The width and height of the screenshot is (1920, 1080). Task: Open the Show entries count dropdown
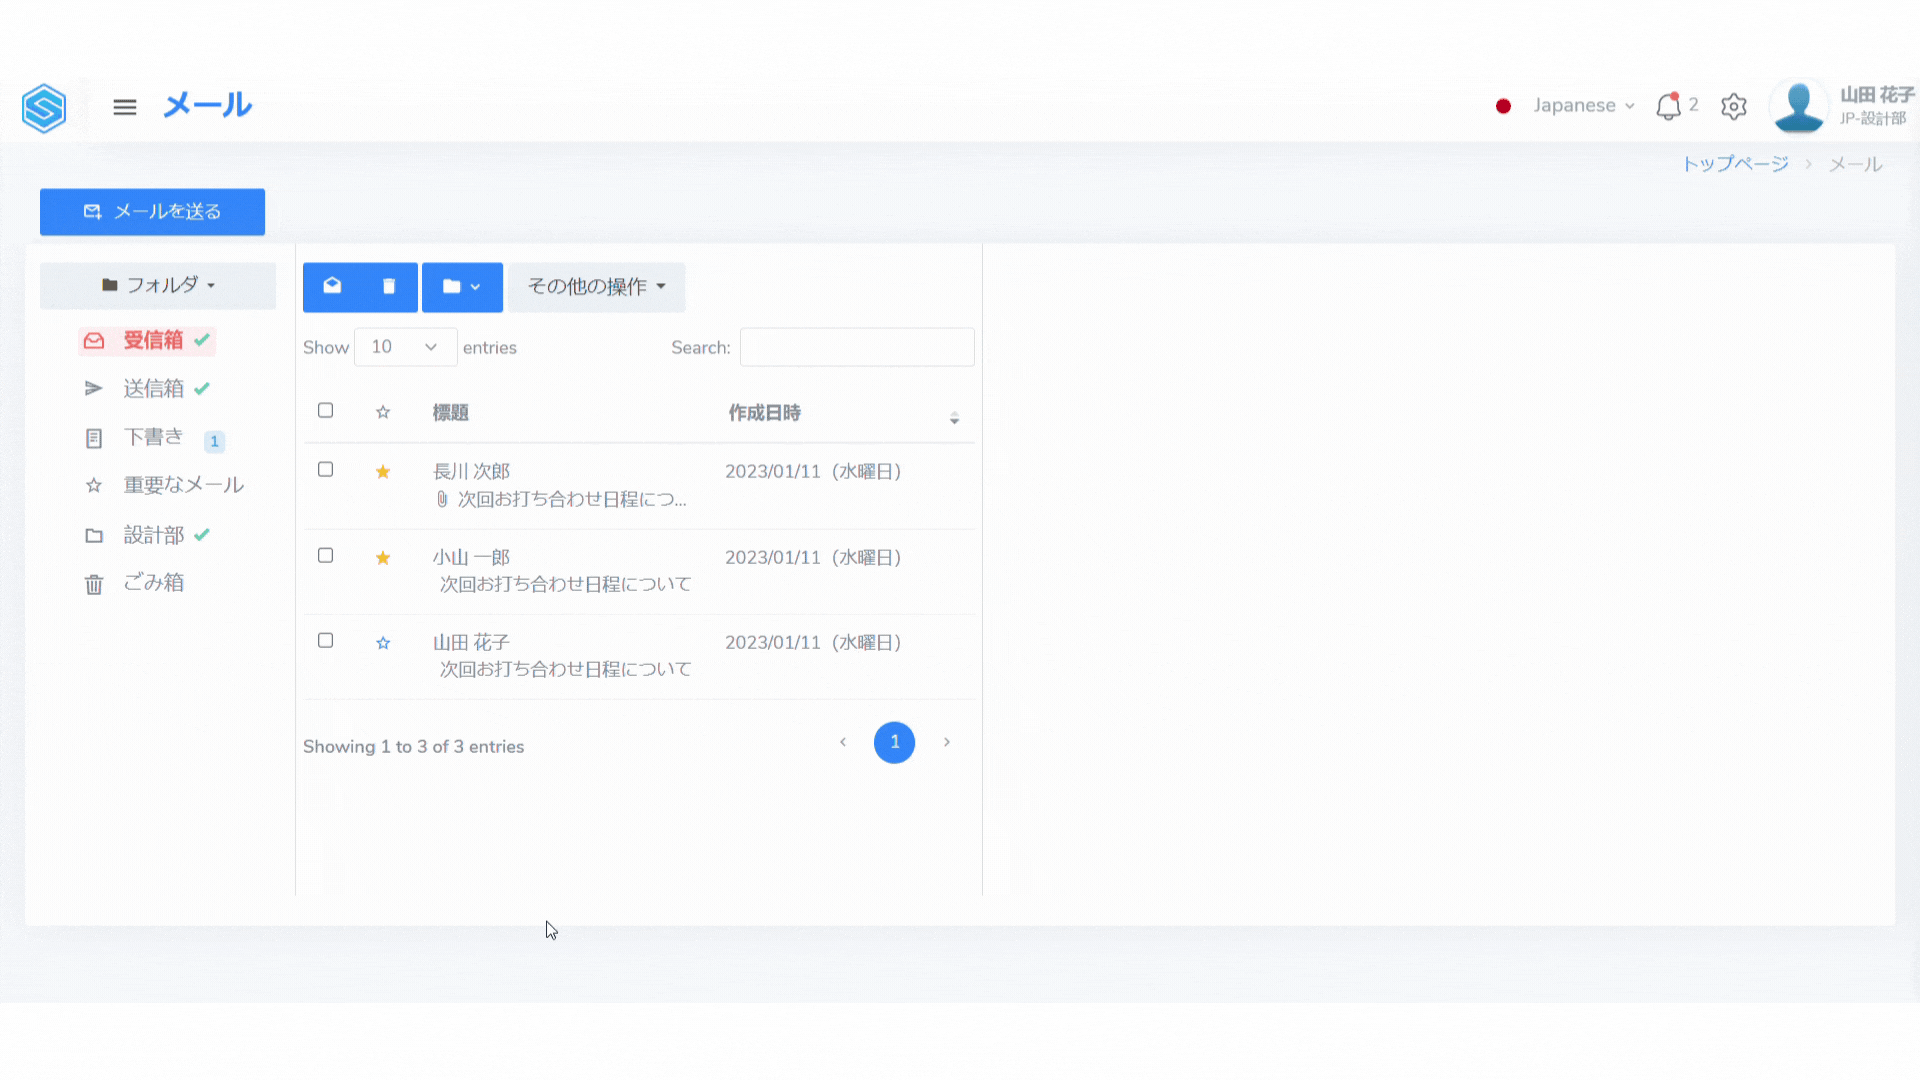coord(405,347)
